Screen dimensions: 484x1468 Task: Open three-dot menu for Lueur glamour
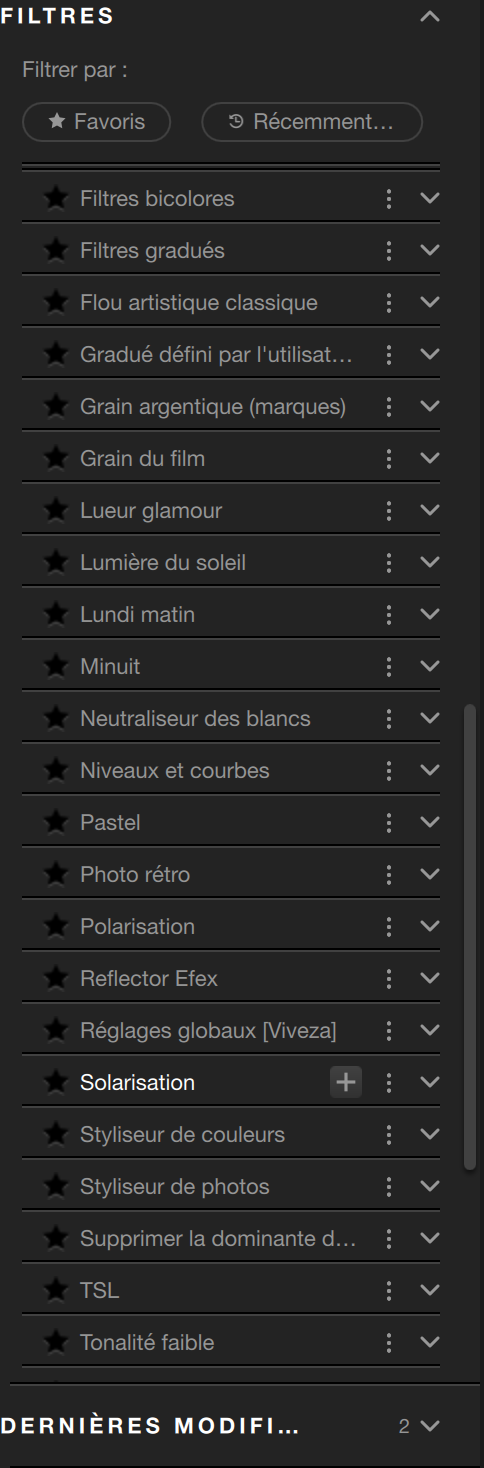coord(388,510)
